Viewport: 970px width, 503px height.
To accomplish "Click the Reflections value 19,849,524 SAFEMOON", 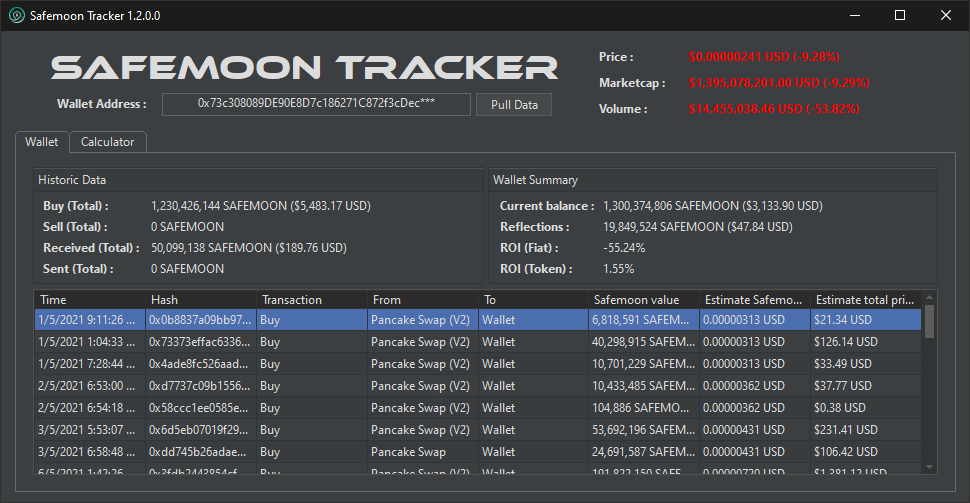I will coord(698,227).
